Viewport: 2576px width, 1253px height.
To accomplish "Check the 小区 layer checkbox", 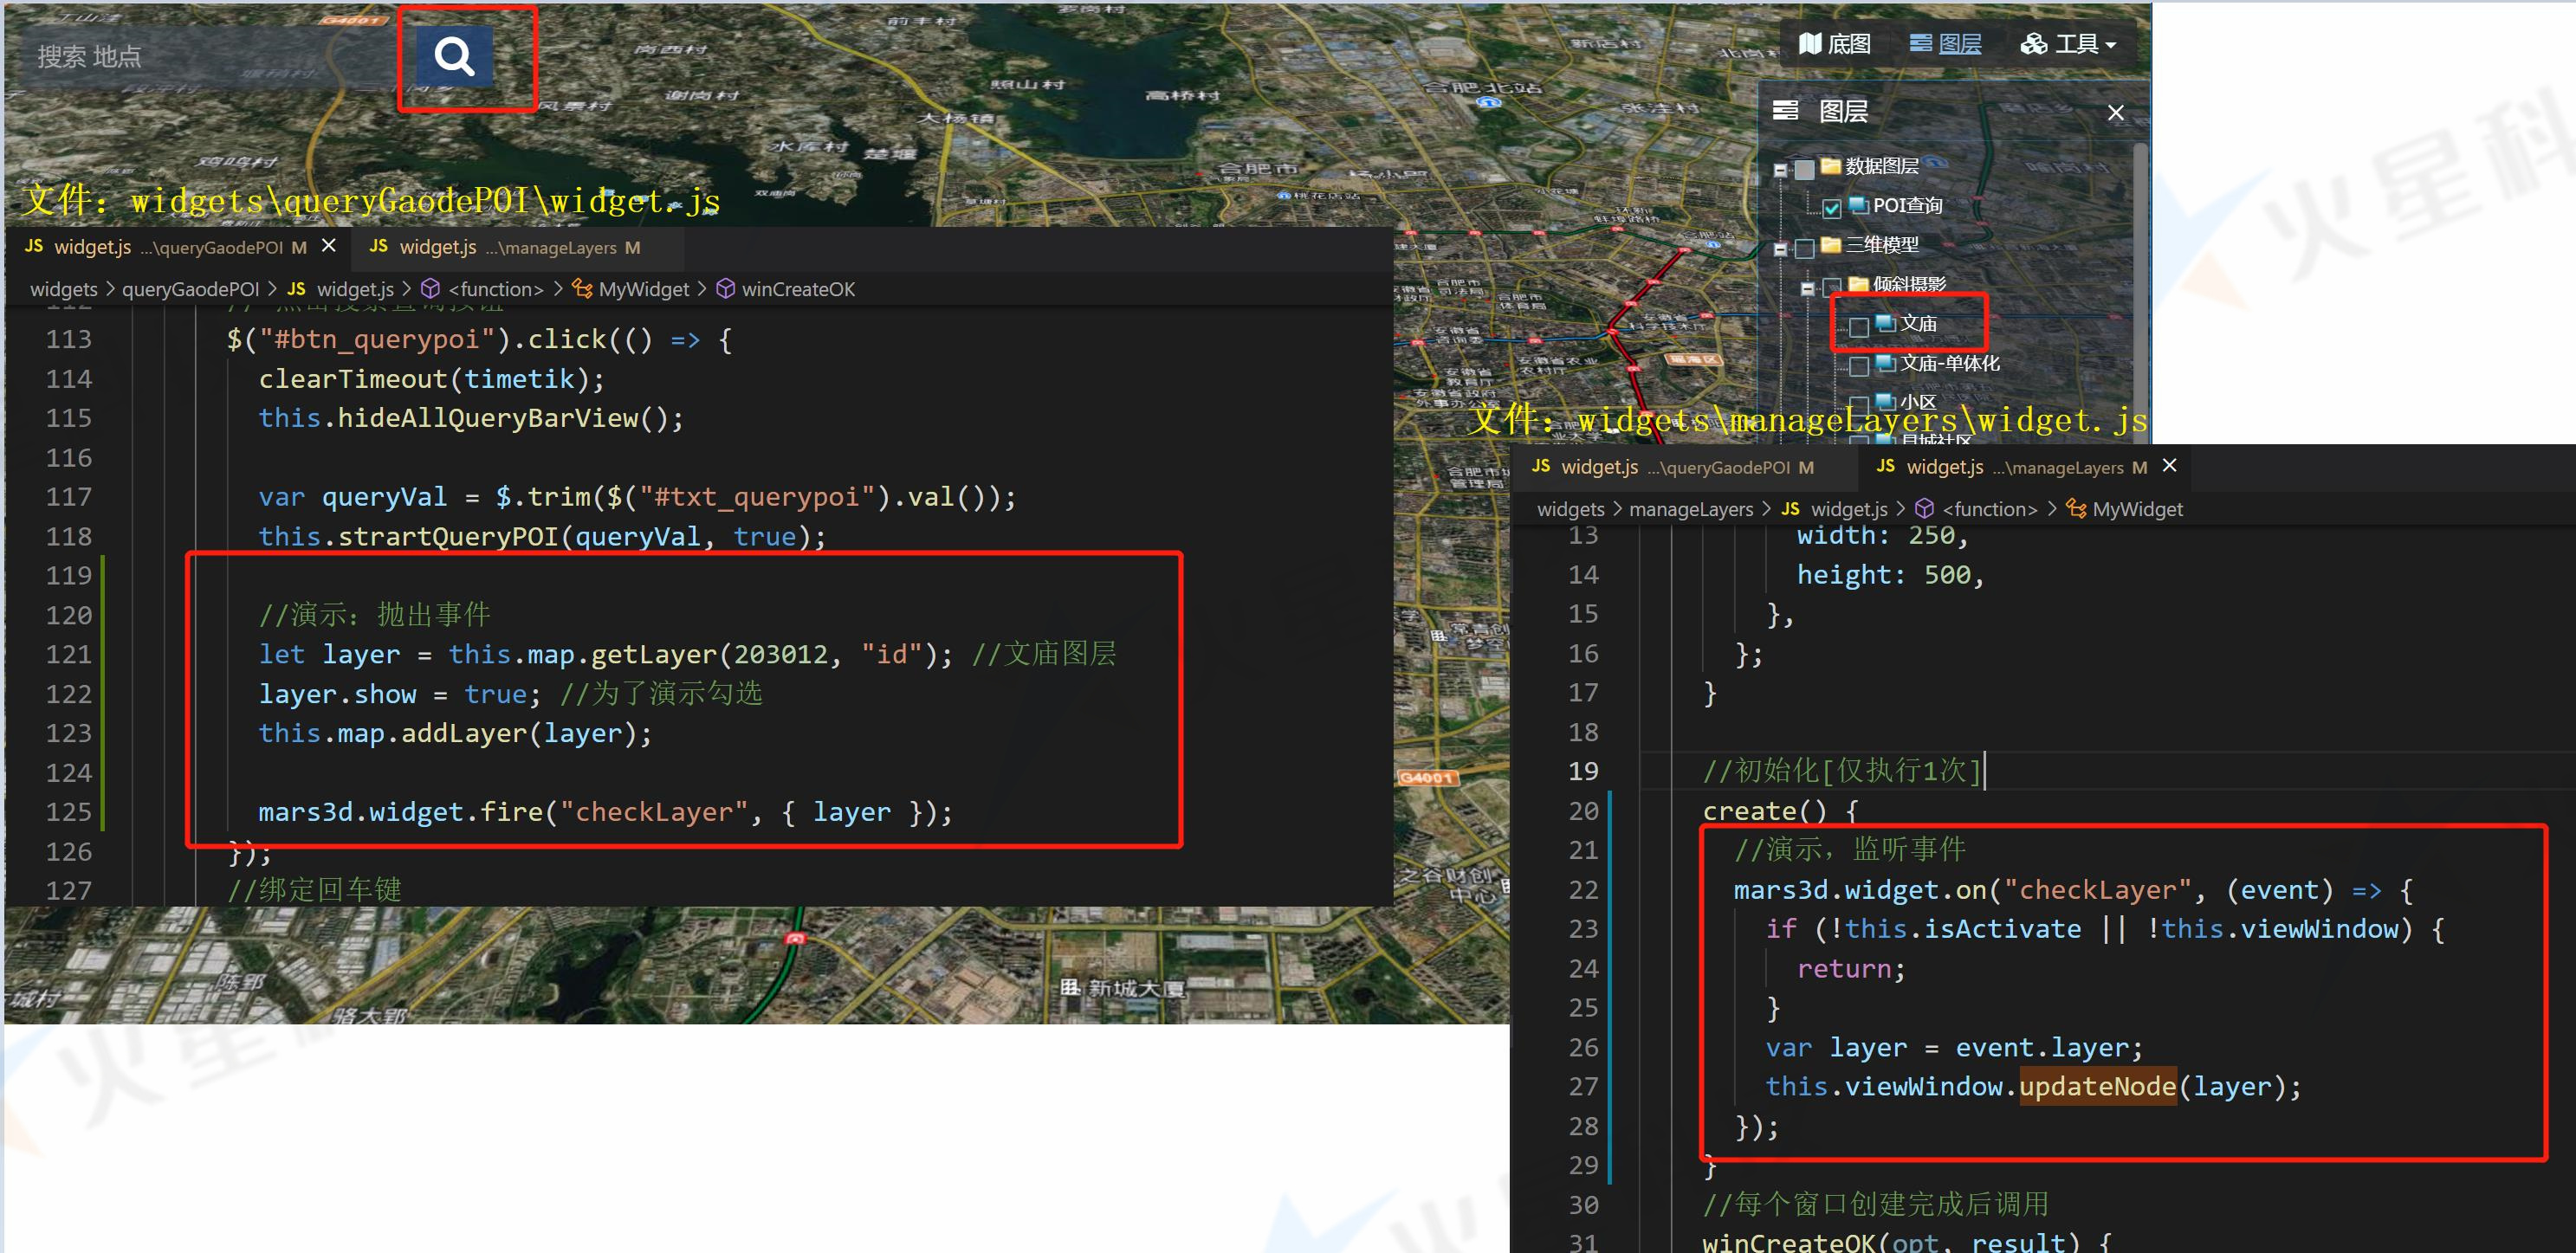I will [1859, 405].
